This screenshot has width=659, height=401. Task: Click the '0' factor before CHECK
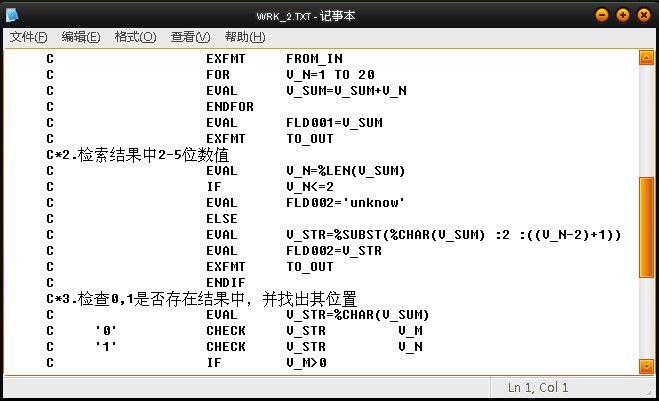point(106,331)
